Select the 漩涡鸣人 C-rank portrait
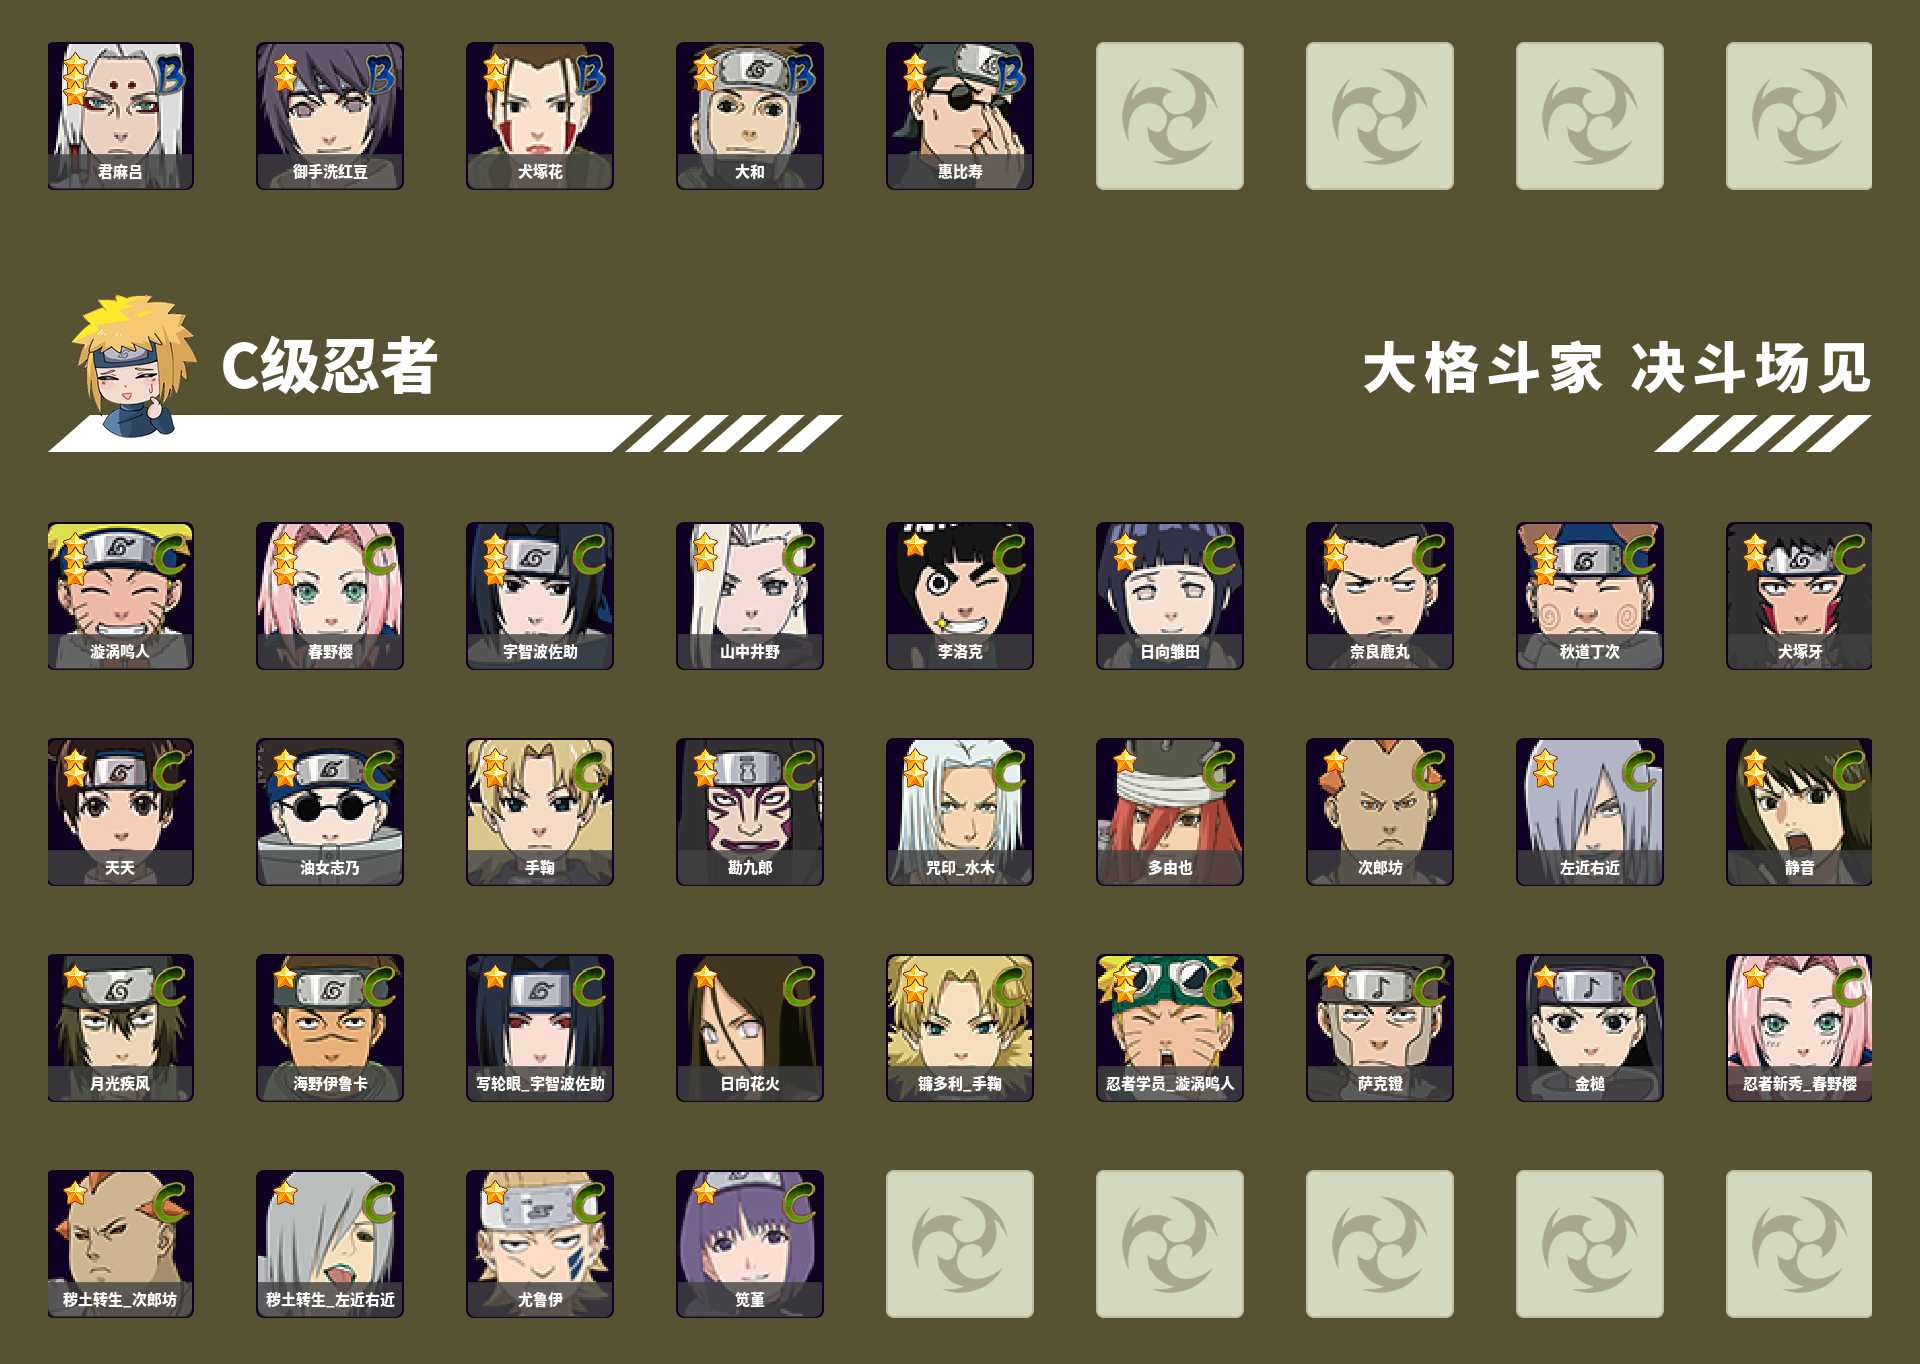 (120, 596)
